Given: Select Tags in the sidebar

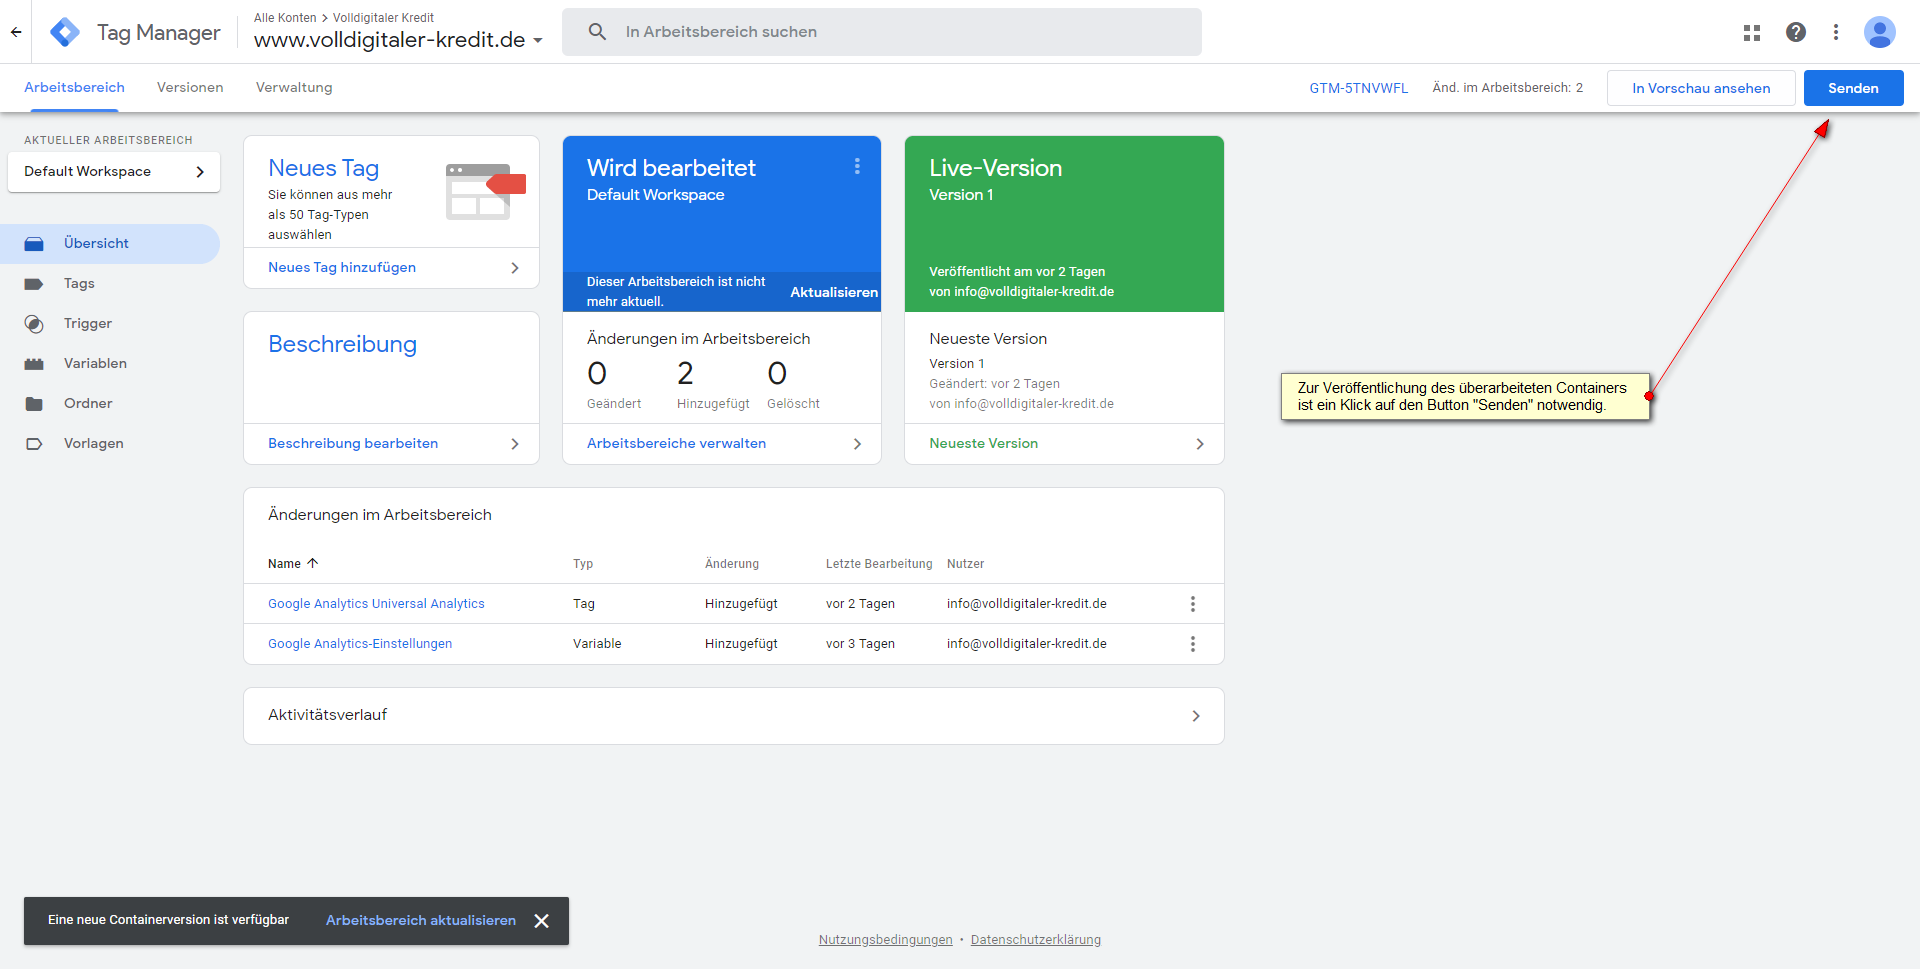Looking at the screenshot, I should coord(110,284).
